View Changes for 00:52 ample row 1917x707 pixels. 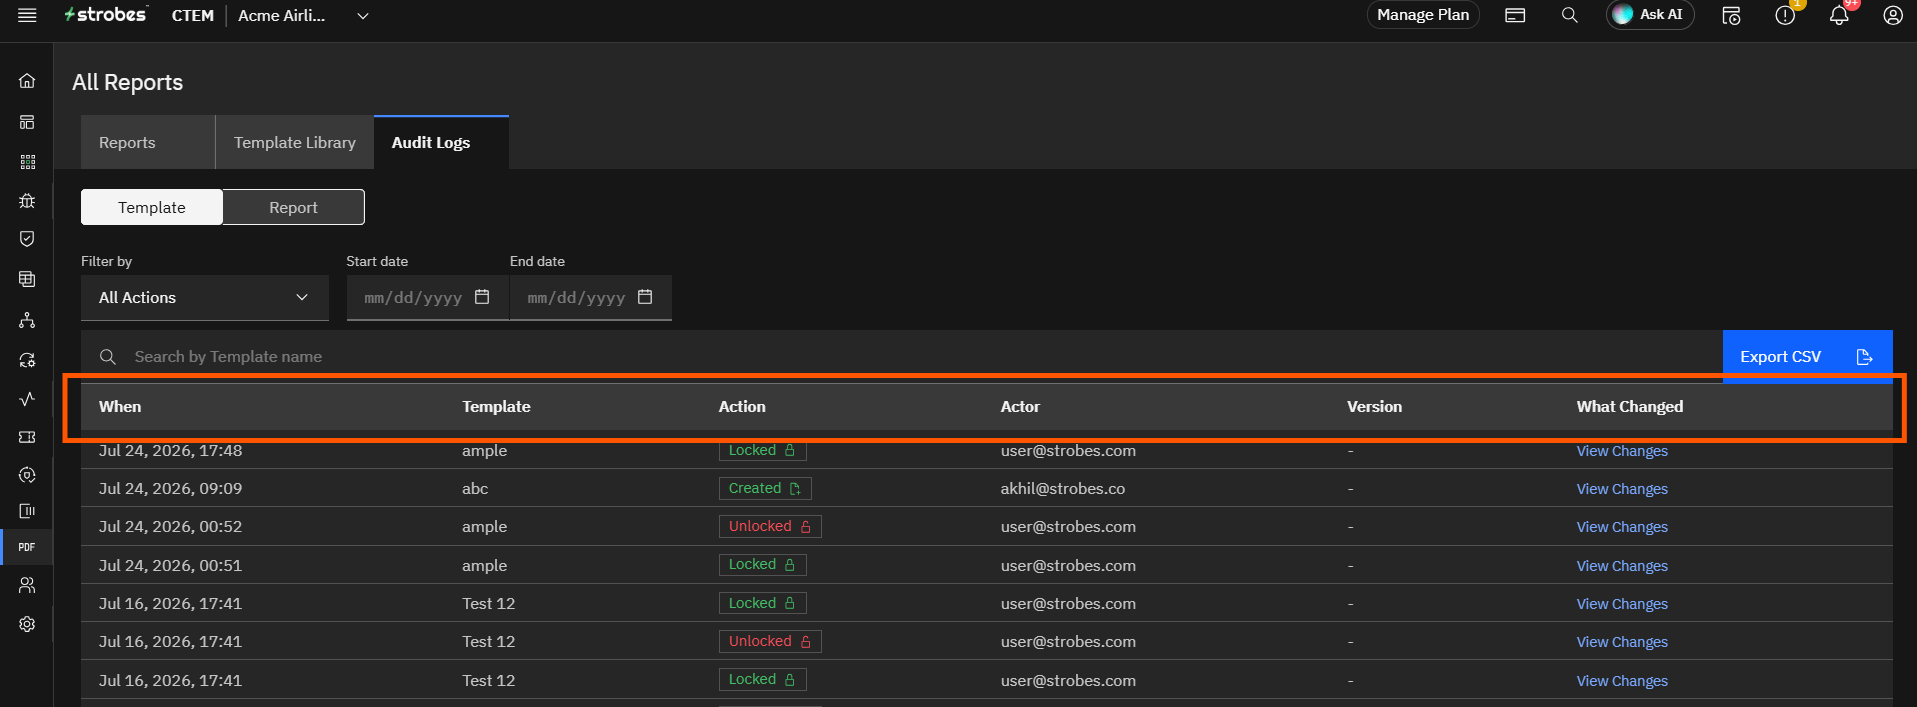[x=1622, y=527]
